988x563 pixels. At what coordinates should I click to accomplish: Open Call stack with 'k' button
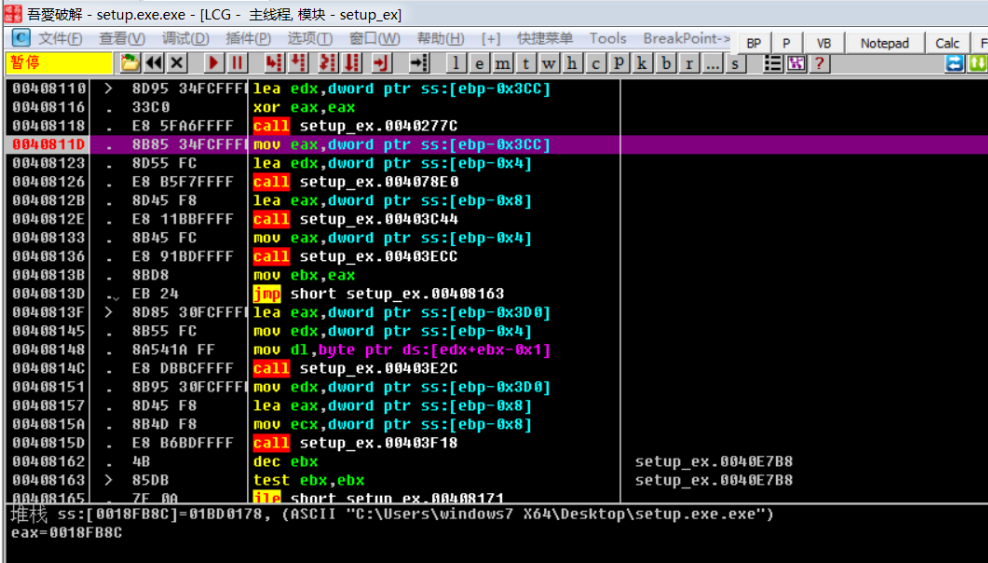(x=642, y=64)
